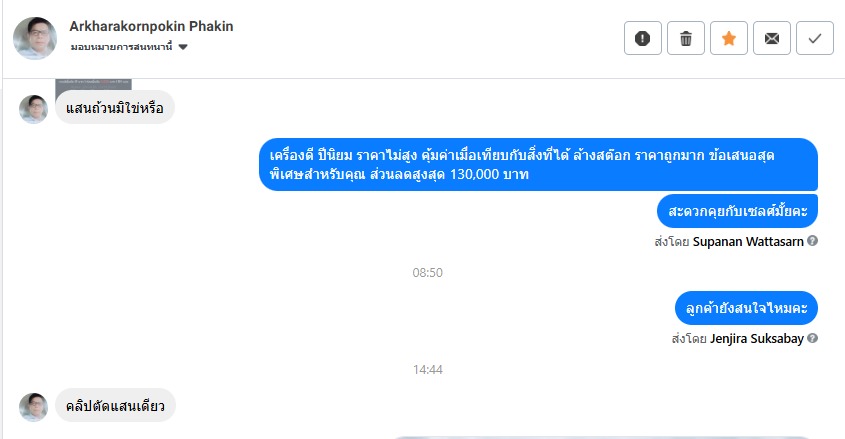Image resolution: width=845 pixels, height=439 pixels.
Task: Expand the มอบหมายการสนทนานี้ assignment dropdown
Action: click(183, 47)
